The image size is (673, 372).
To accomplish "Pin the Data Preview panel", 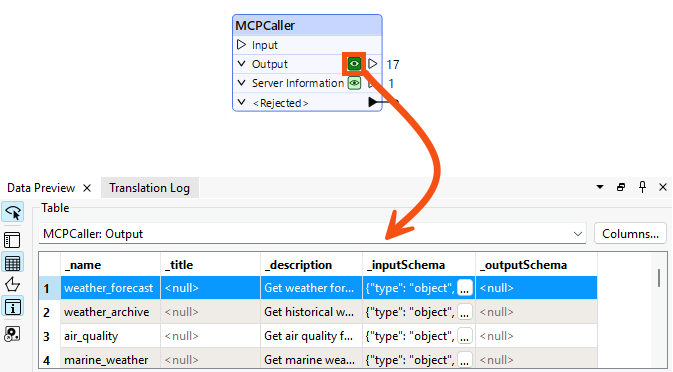I will tap(643, 187).
